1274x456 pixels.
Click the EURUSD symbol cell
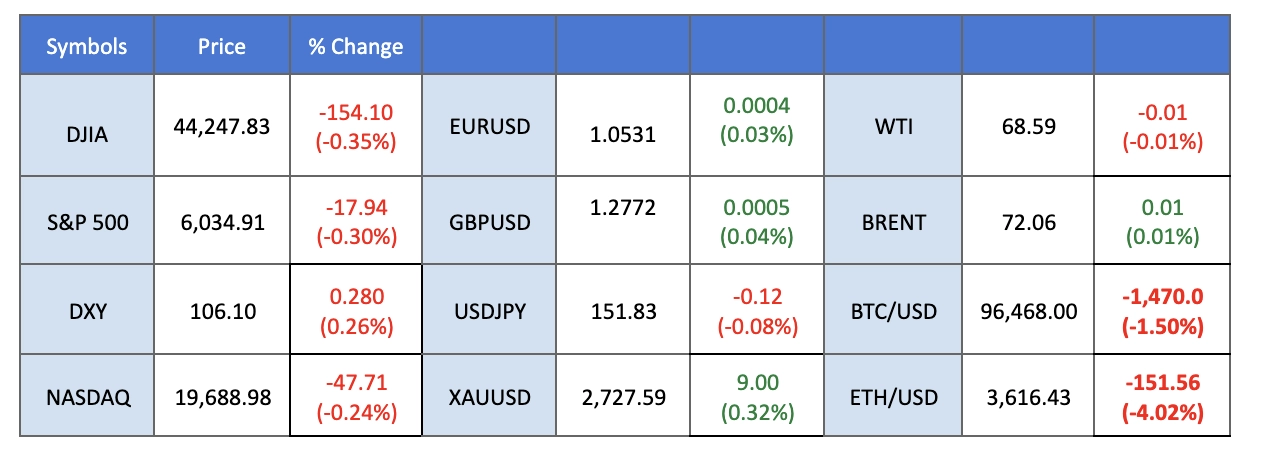coord(490,128)
